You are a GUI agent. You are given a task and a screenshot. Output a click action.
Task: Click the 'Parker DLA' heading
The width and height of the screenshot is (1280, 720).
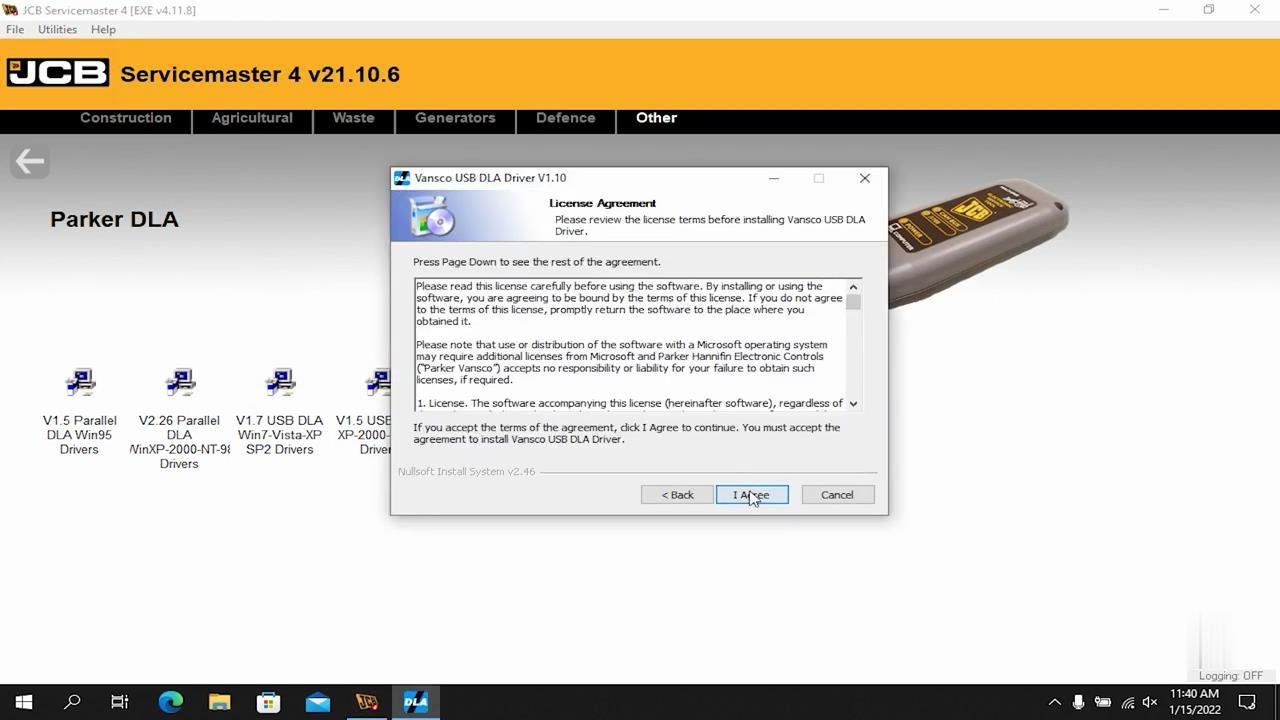click(114, 220)
